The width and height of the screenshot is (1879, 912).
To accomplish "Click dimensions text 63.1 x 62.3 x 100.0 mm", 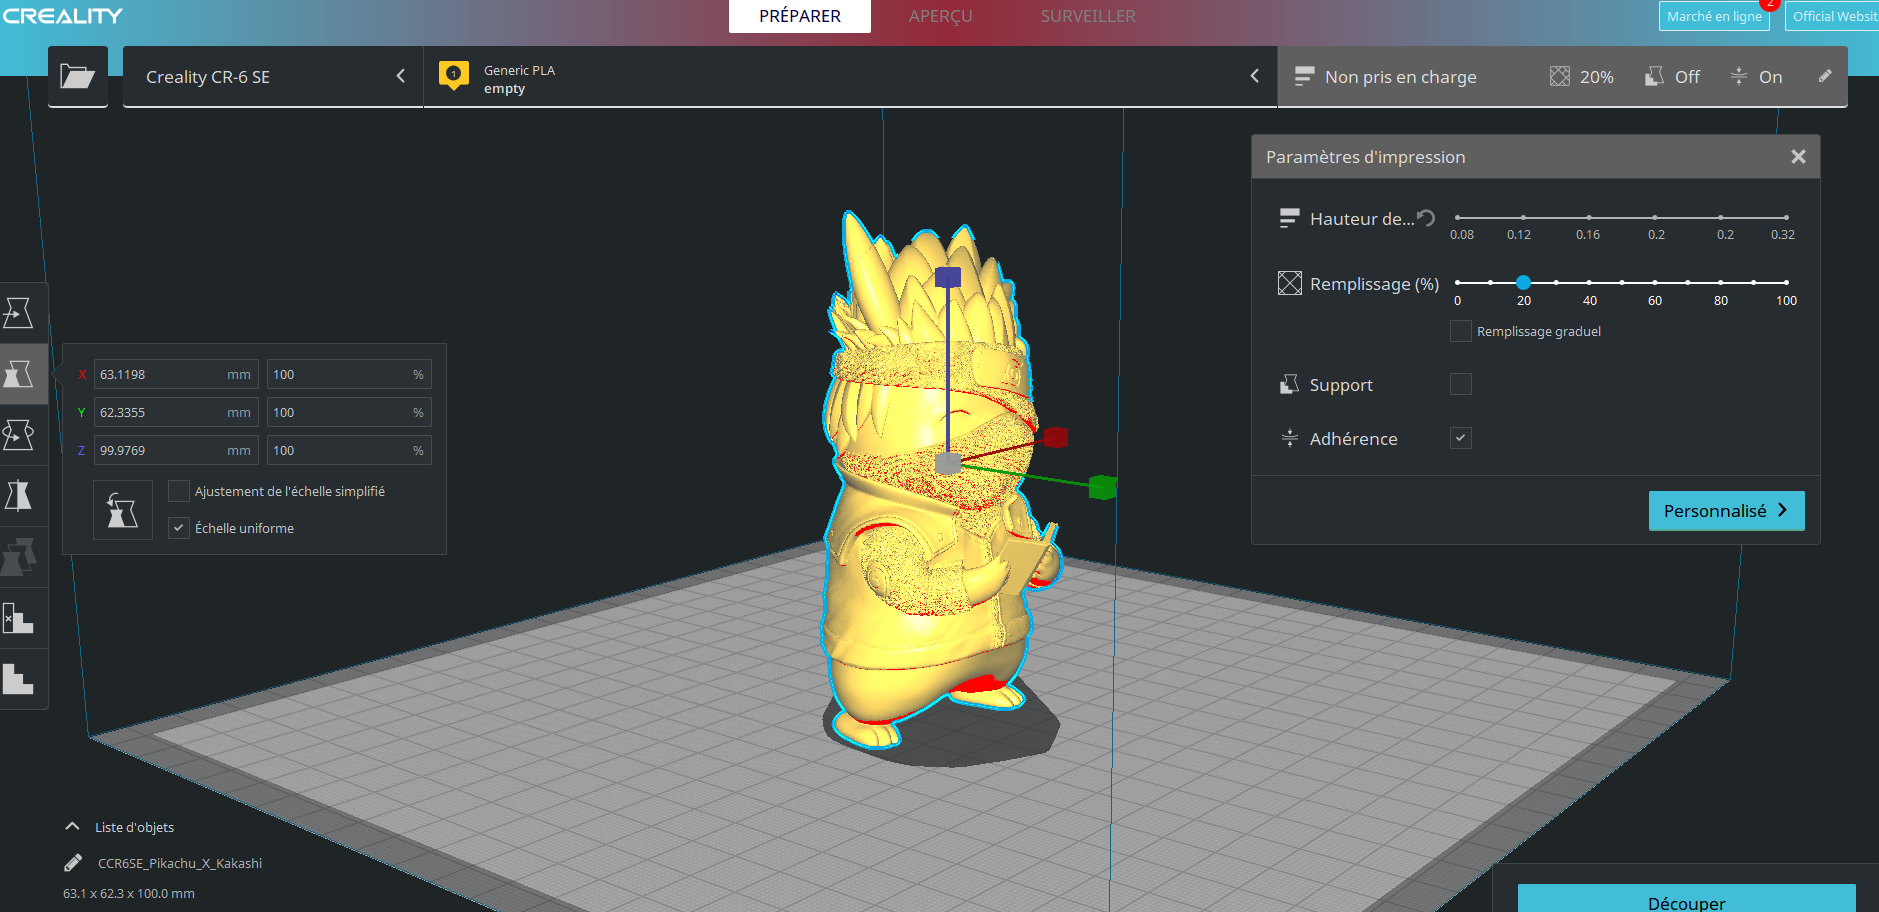I will pyautogui.click(x=129, y=893).
